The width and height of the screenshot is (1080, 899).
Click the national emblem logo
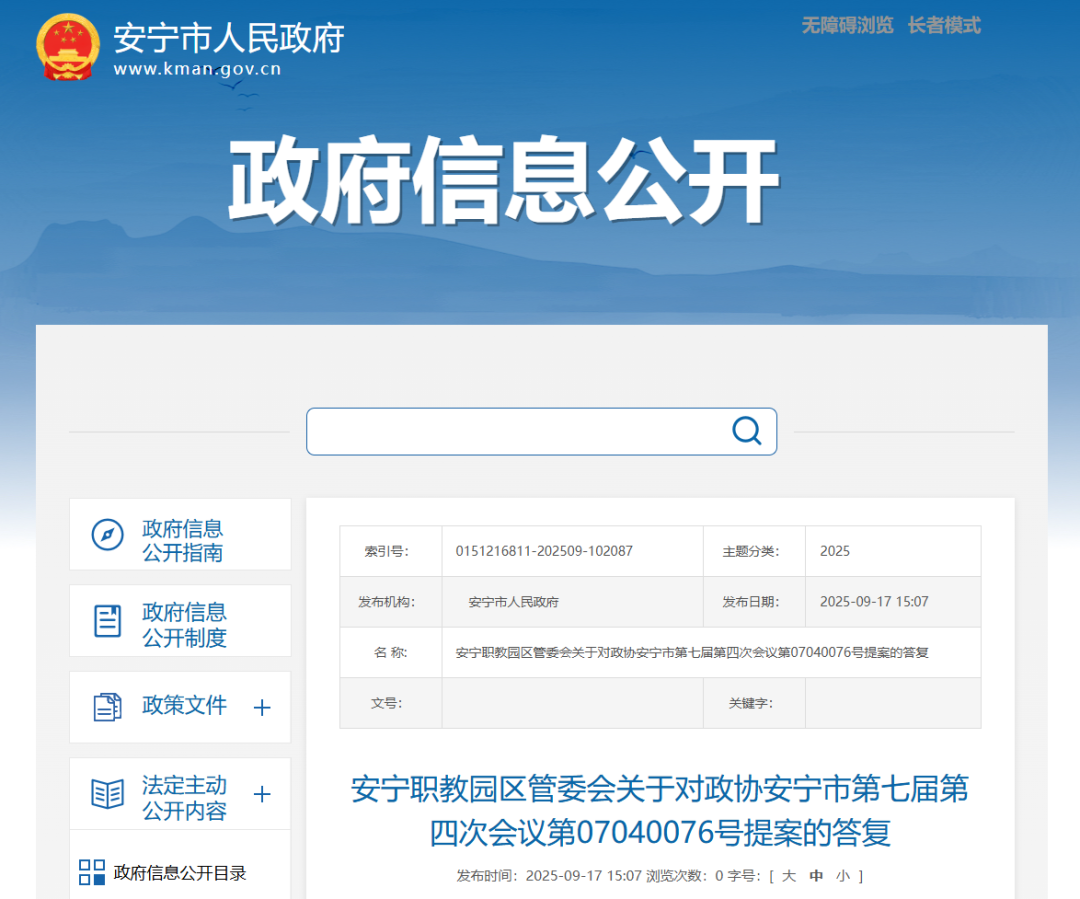point(68,47)
